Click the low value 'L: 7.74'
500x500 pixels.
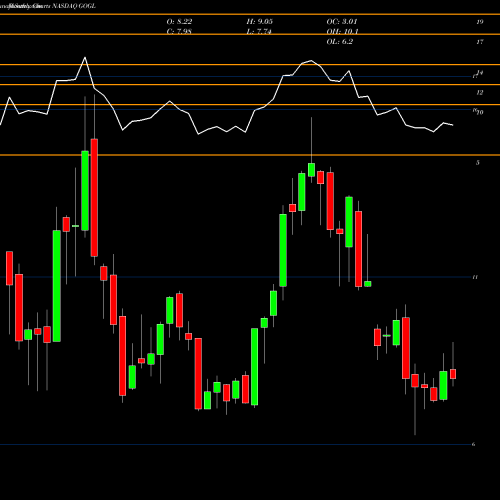tap(259, 32)
